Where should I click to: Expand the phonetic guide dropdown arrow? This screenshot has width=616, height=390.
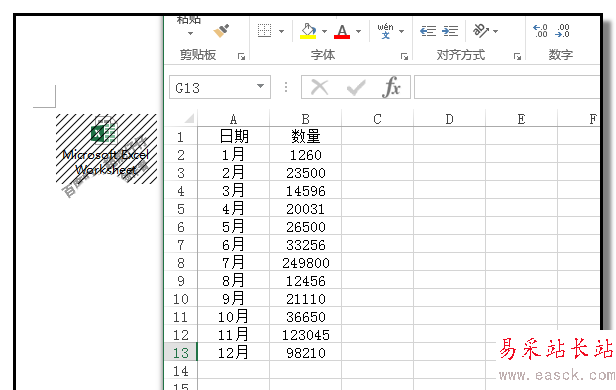click(x=402, y=31)
